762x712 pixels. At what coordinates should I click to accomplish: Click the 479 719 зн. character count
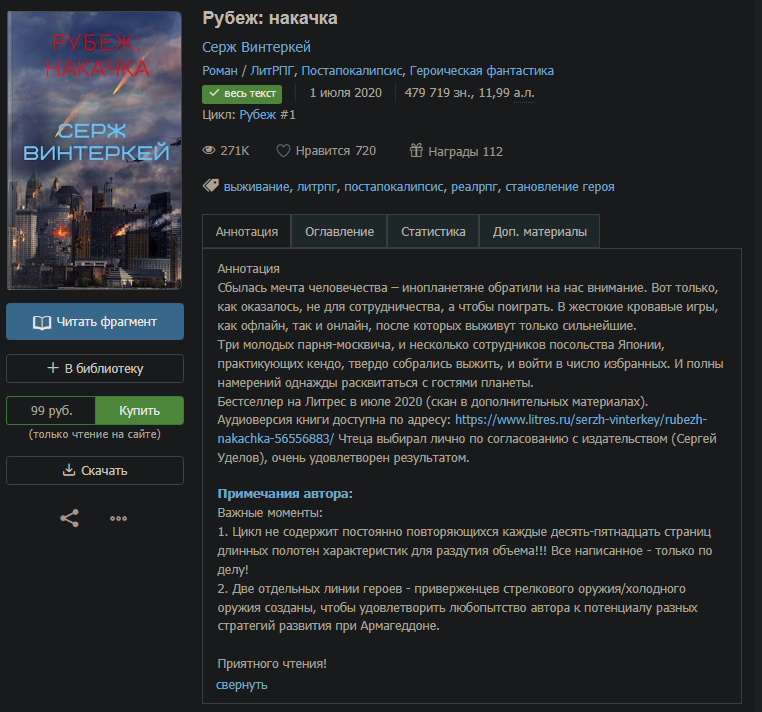tap(437, 93)
